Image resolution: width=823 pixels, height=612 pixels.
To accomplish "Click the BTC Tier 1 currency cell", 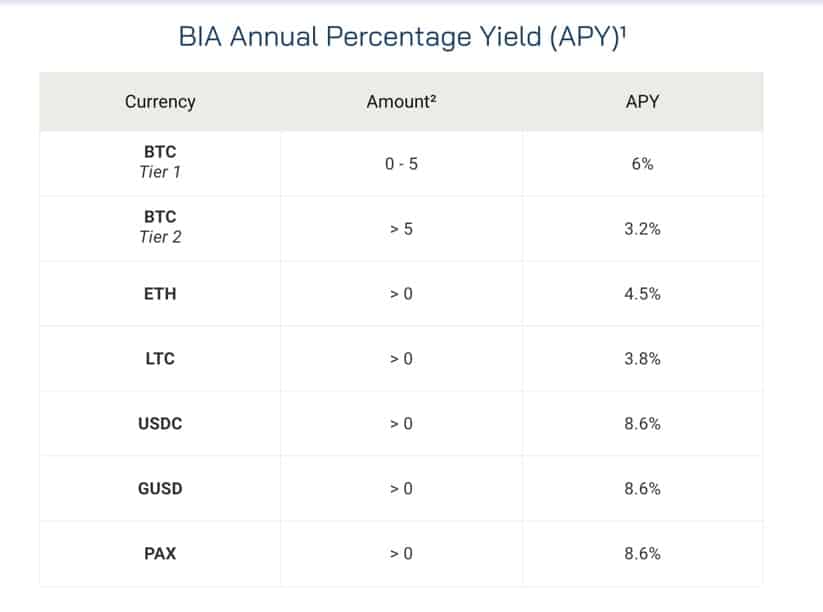I will tap(160, 163).
